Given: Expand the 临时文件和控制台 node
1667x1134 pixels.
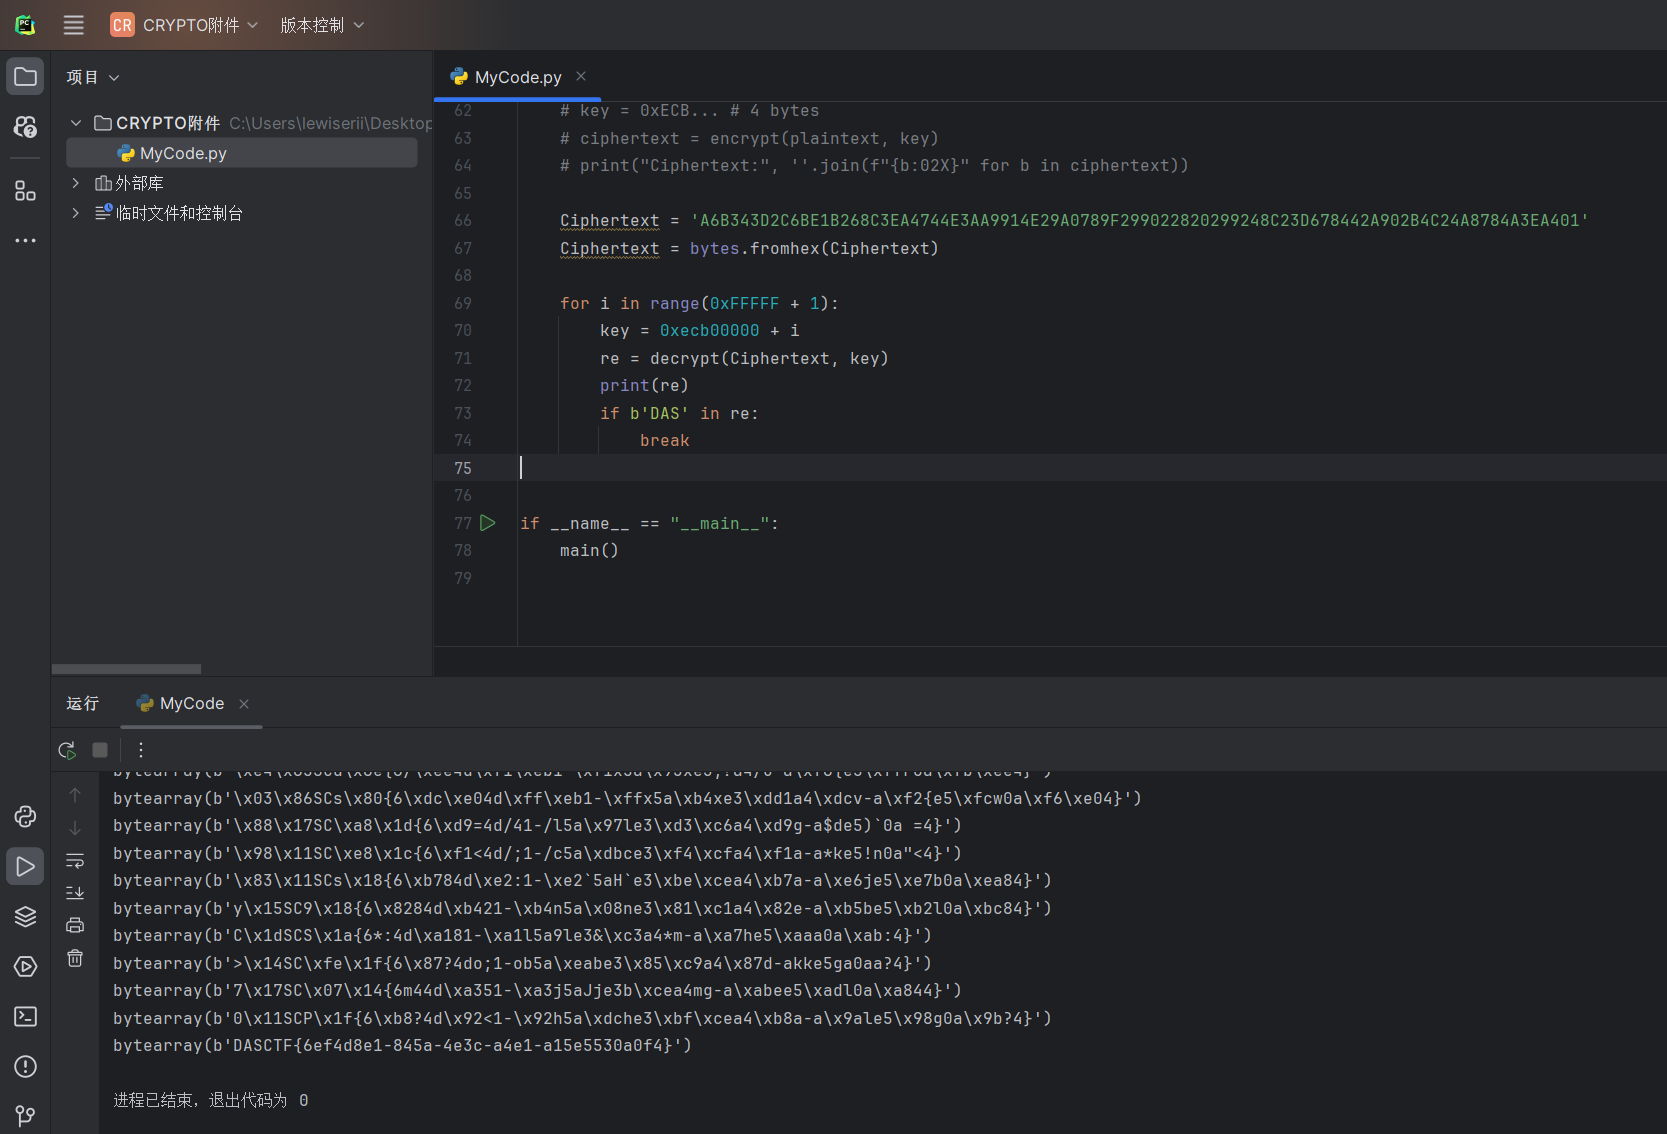Looking at the screenshot, I should click(75, 213).
